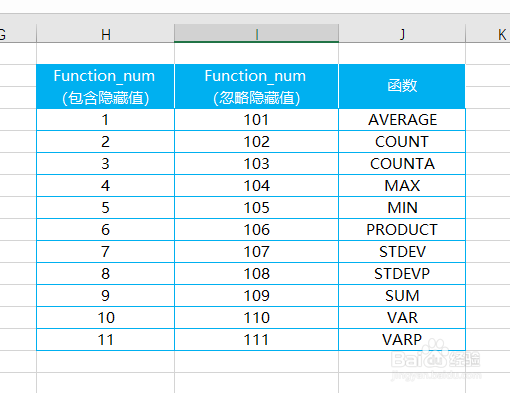Click cell with value 109

[x=256, y=296]
